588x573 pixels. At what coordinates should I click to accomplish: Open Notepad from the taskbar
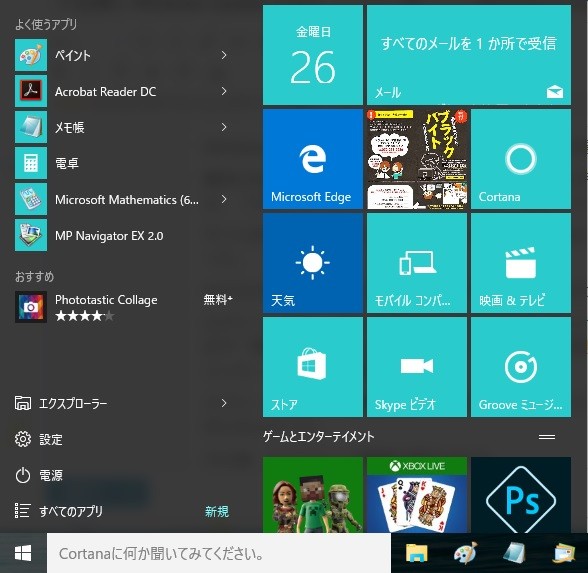[x=515, y=553]
